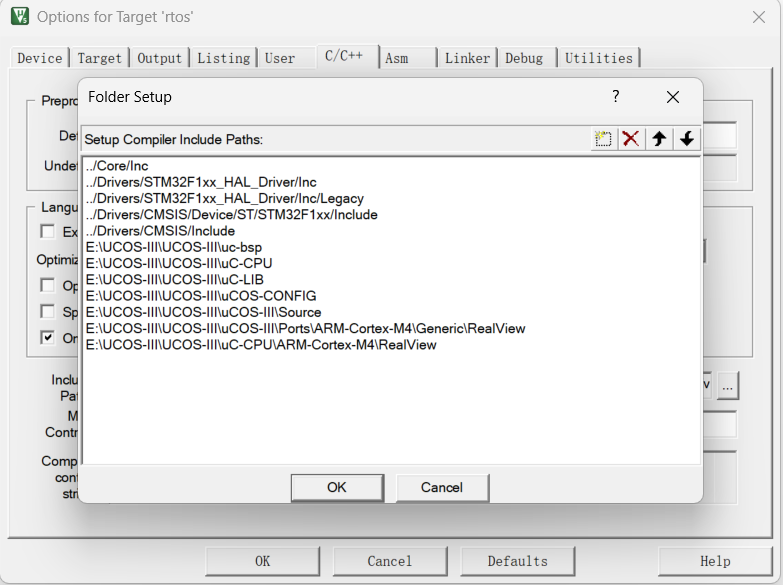Delete selected include path red X icon
The image size is (783, 585).
tap(631, 138)
